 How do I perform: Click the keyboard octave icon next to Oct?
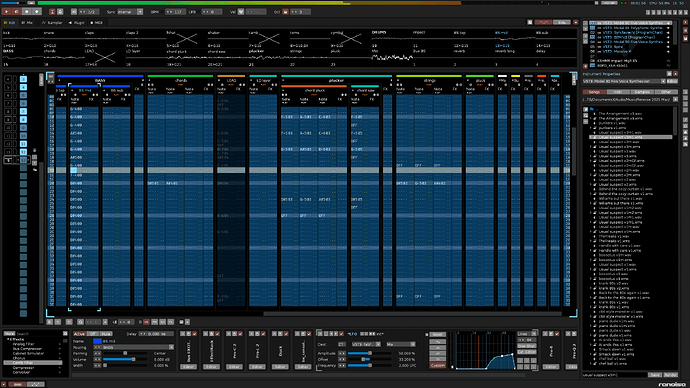tap(286, 12)
